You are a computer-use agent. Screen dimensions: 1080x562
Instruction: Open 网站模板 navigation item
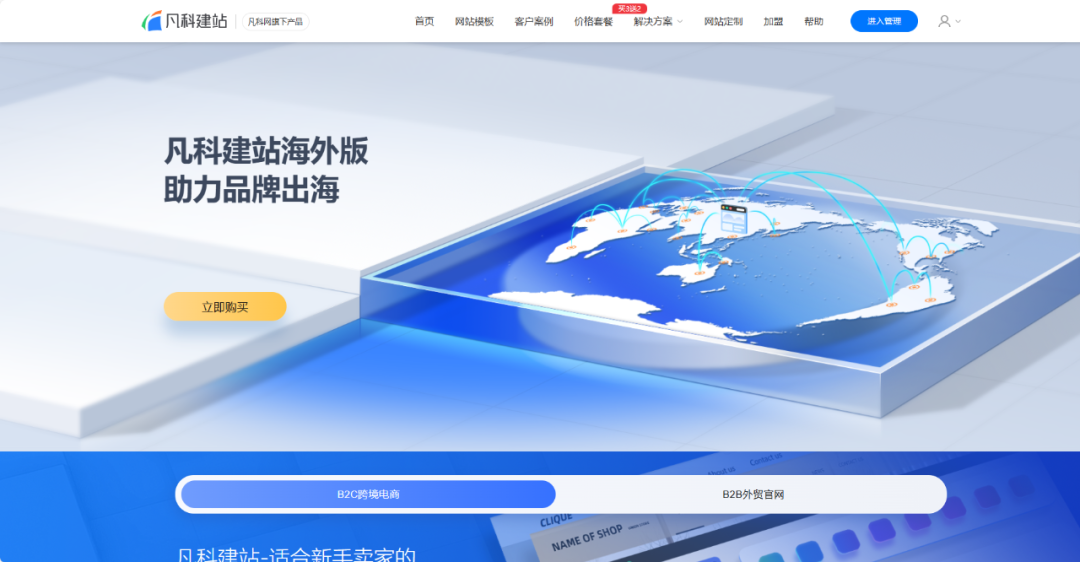474,21
